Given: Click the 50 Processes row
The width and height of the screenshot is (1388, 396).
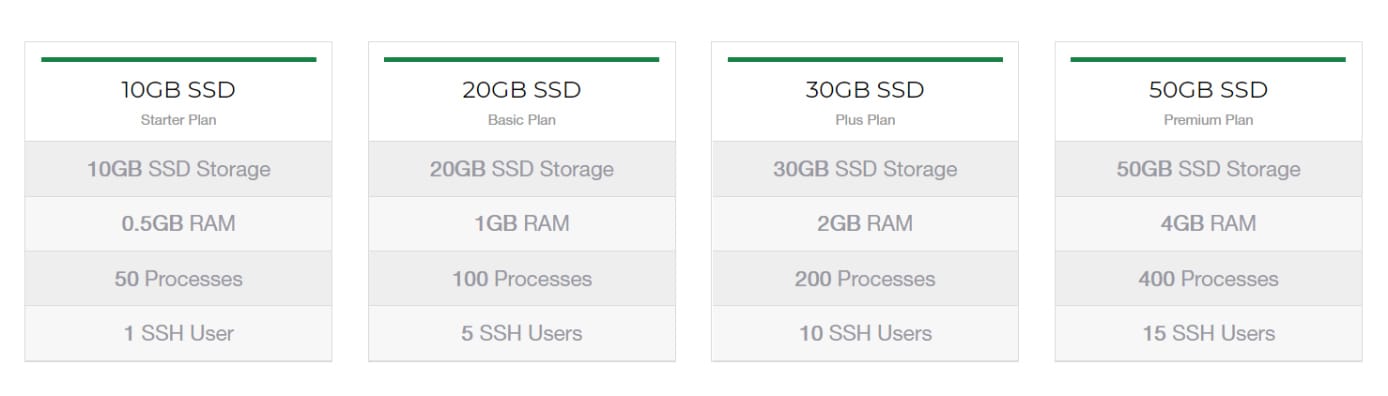Looking at the screenshot, I should pos(178,279).
